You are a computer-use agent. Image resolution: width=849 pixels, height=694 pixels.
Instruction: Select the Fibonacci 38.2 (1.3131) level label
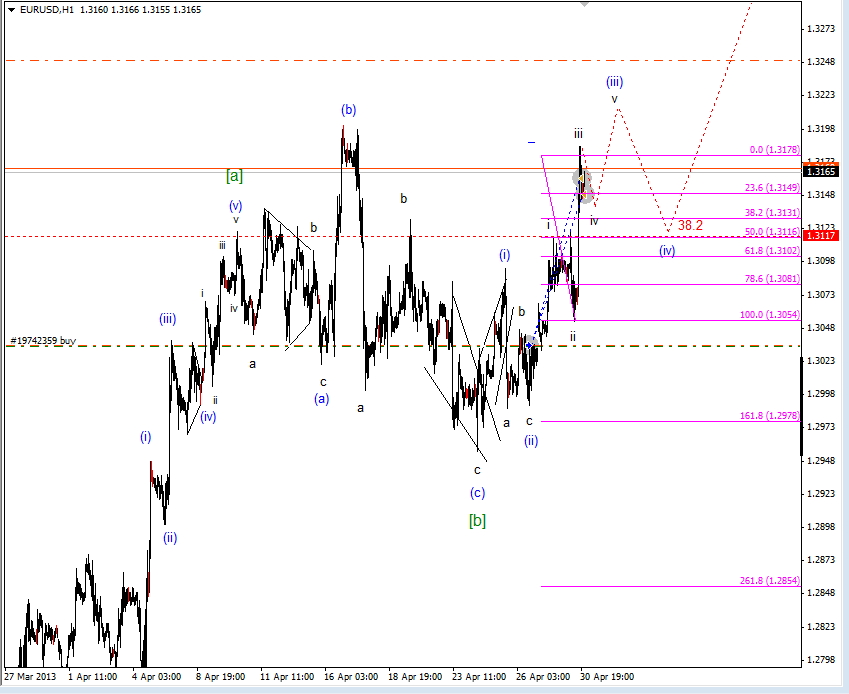[x=772, y=213]
